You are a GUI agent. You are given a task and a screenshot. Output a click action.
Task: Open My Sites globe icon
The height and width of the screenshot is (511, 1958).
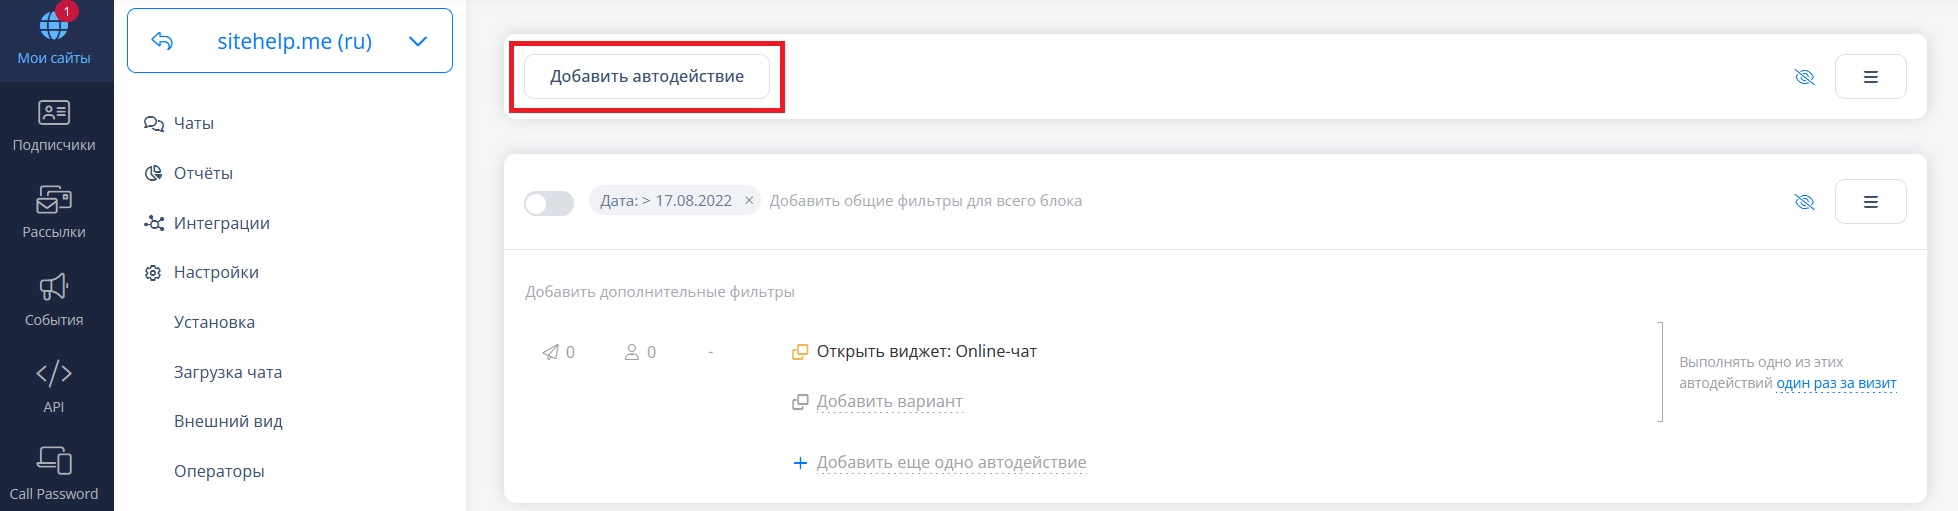pos(54,27)
